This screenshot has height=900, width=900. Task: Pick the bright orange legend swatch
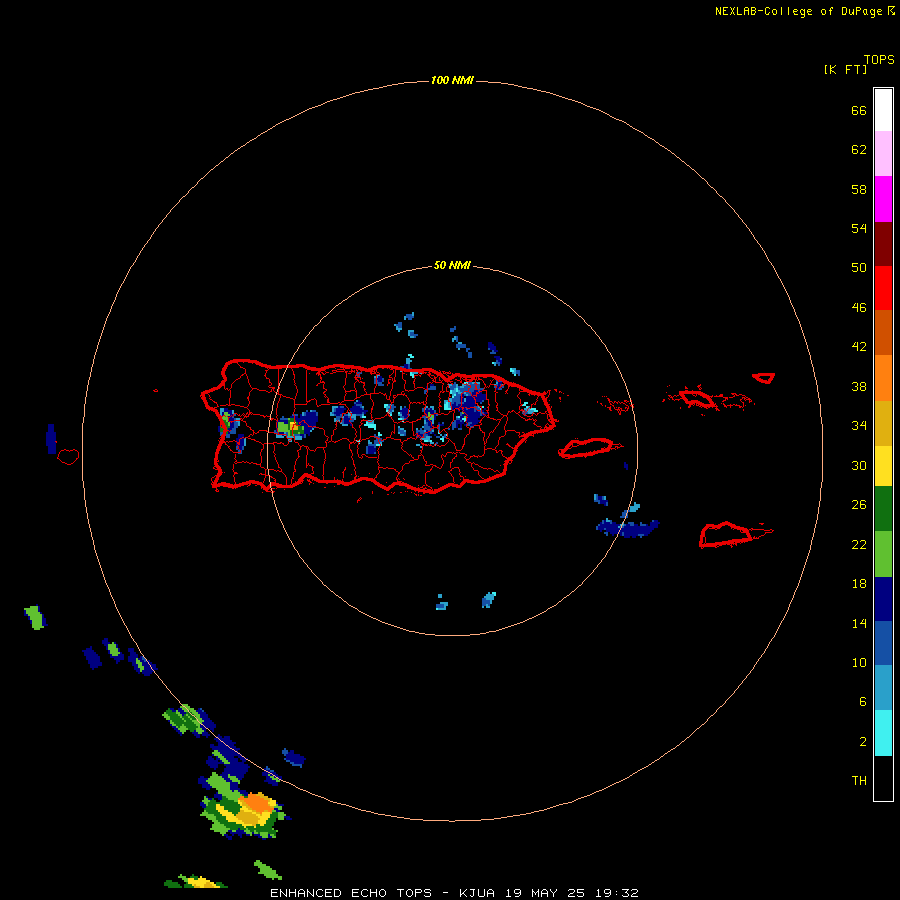click(883, 378)
